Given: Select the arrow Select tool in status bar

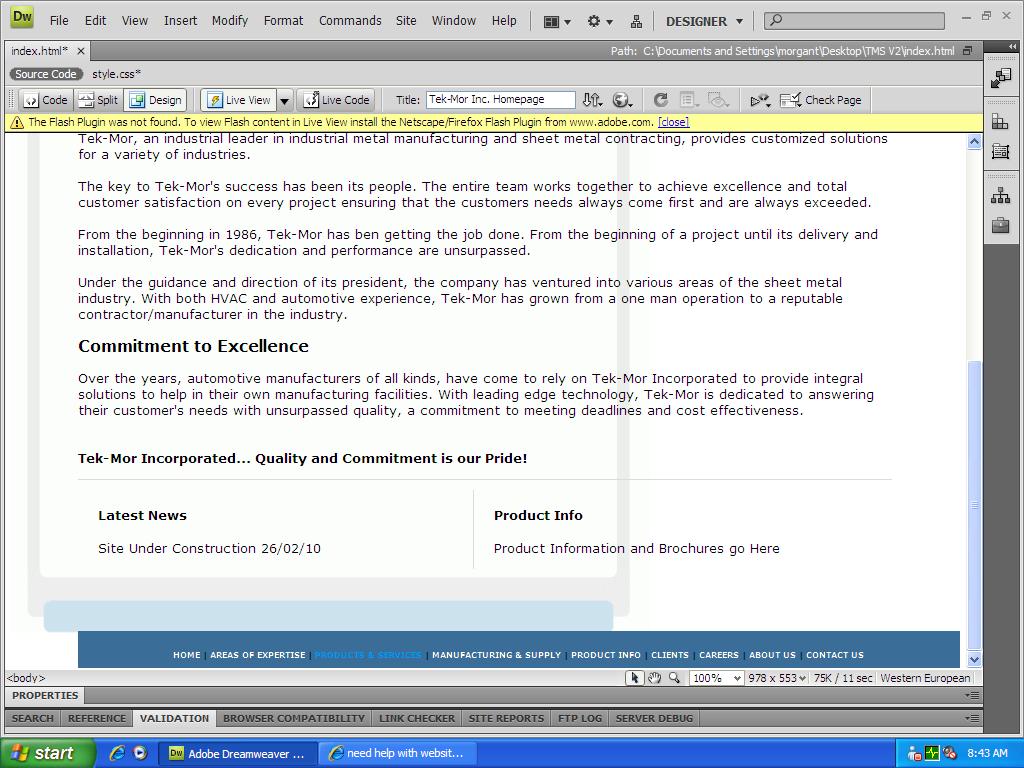Looking at the screenshot, I should point(633,678).
